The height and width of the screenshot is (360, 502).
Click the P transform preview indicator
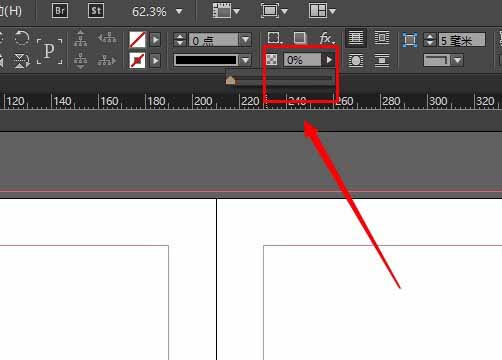(x=49, y=51)
